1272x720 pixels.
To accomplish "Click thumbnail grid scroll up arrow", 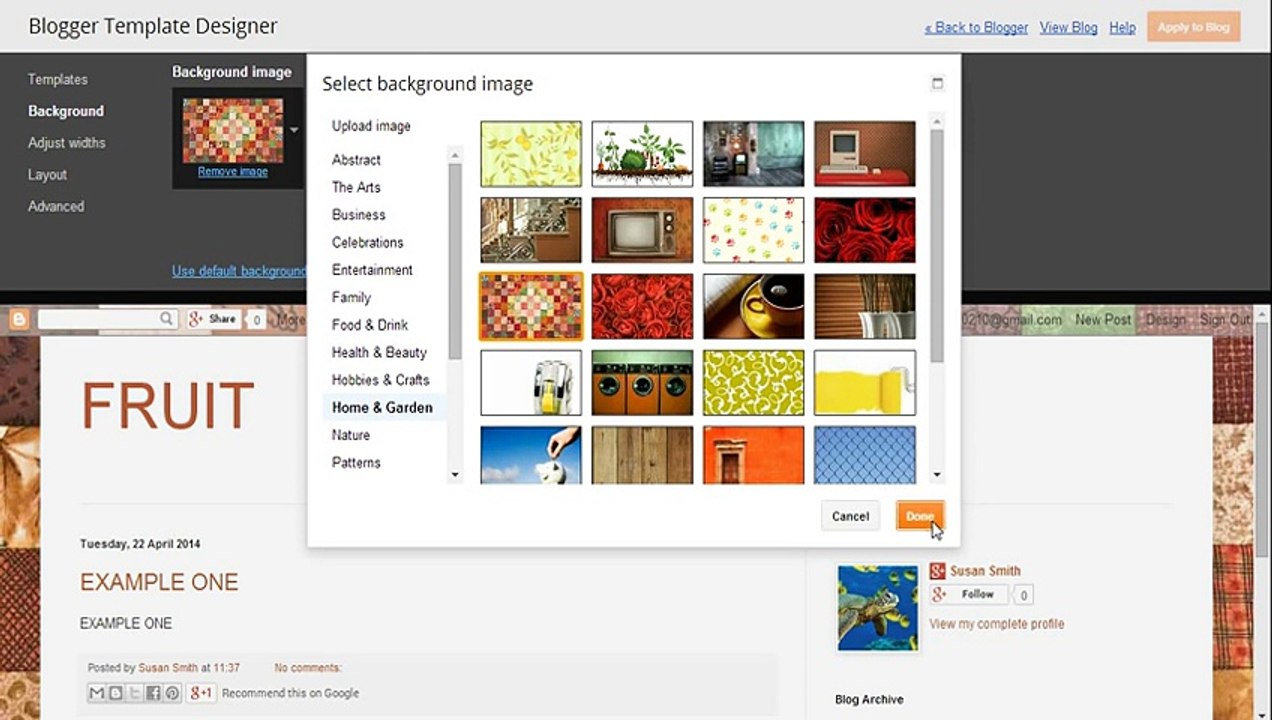I will coord(937,122).
